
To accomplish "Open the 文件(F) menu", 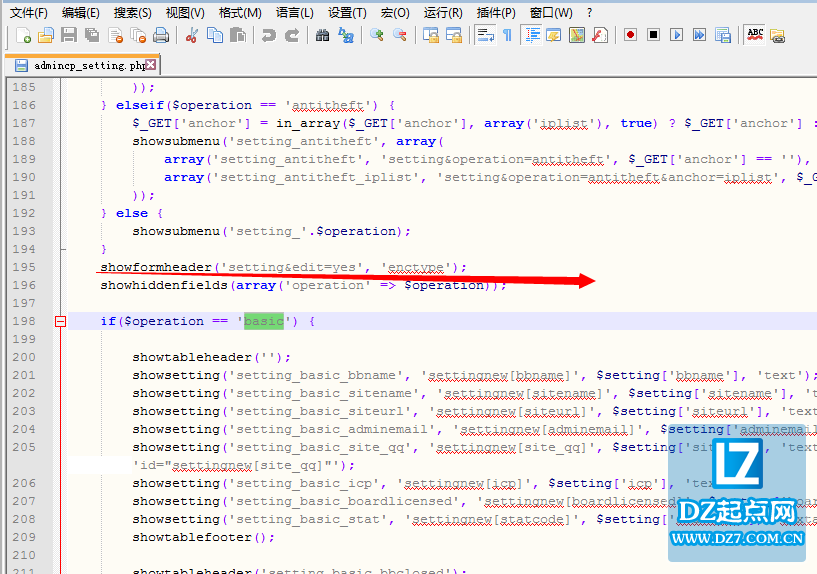I will coord(29,13).
